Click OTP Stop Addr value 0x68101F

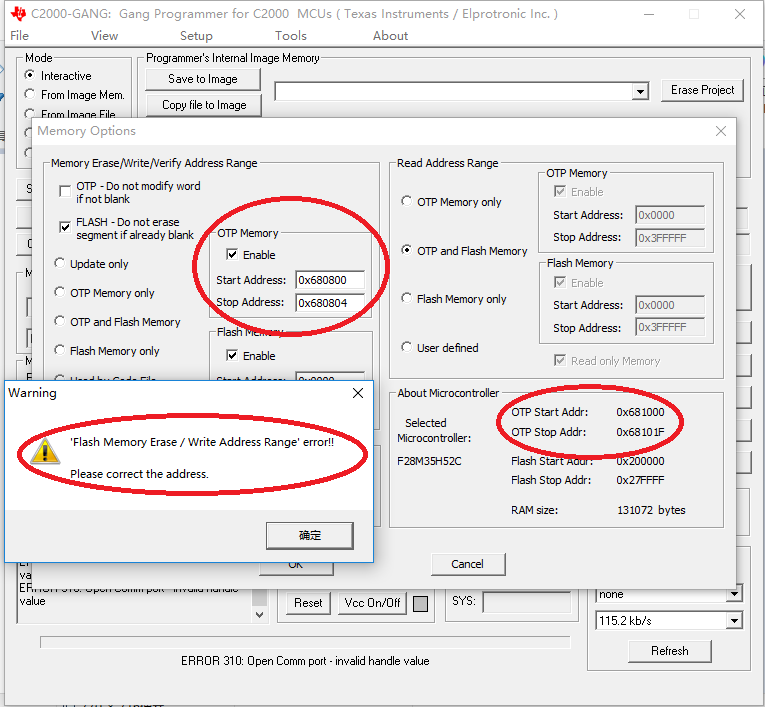point(640,432)
